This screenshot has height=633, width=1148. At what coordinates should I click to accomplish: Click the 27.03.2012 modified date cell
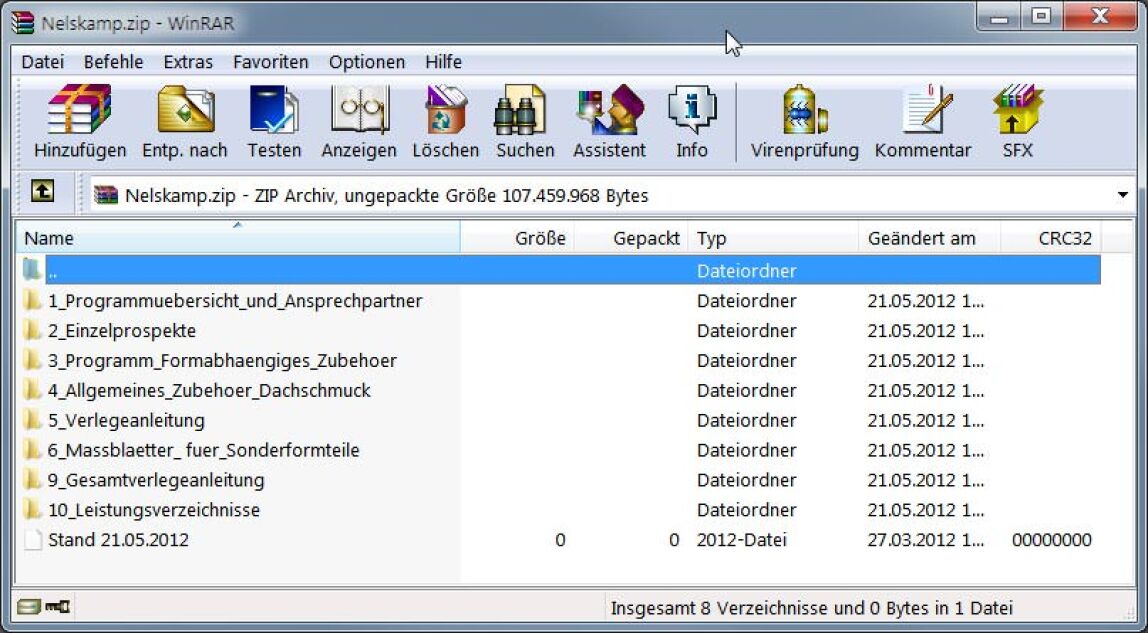[925, 540]
